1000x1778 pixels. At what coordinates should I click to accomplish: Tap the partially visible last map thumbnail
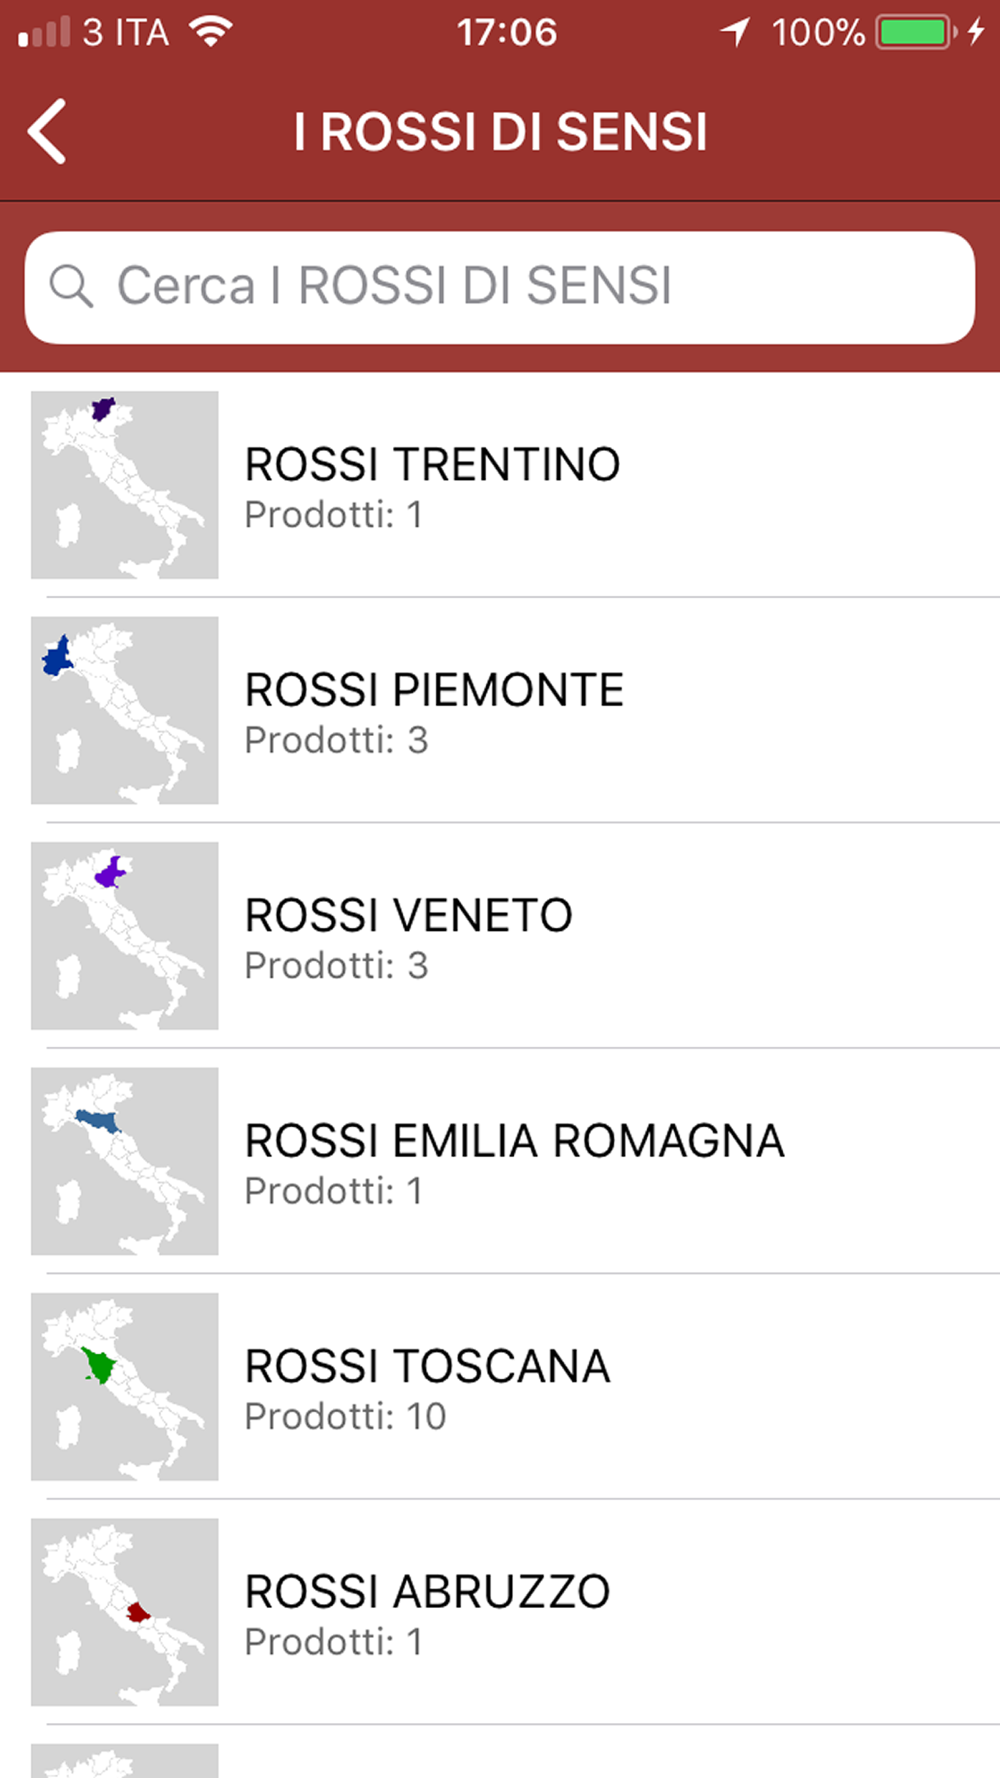point(125,1761)
